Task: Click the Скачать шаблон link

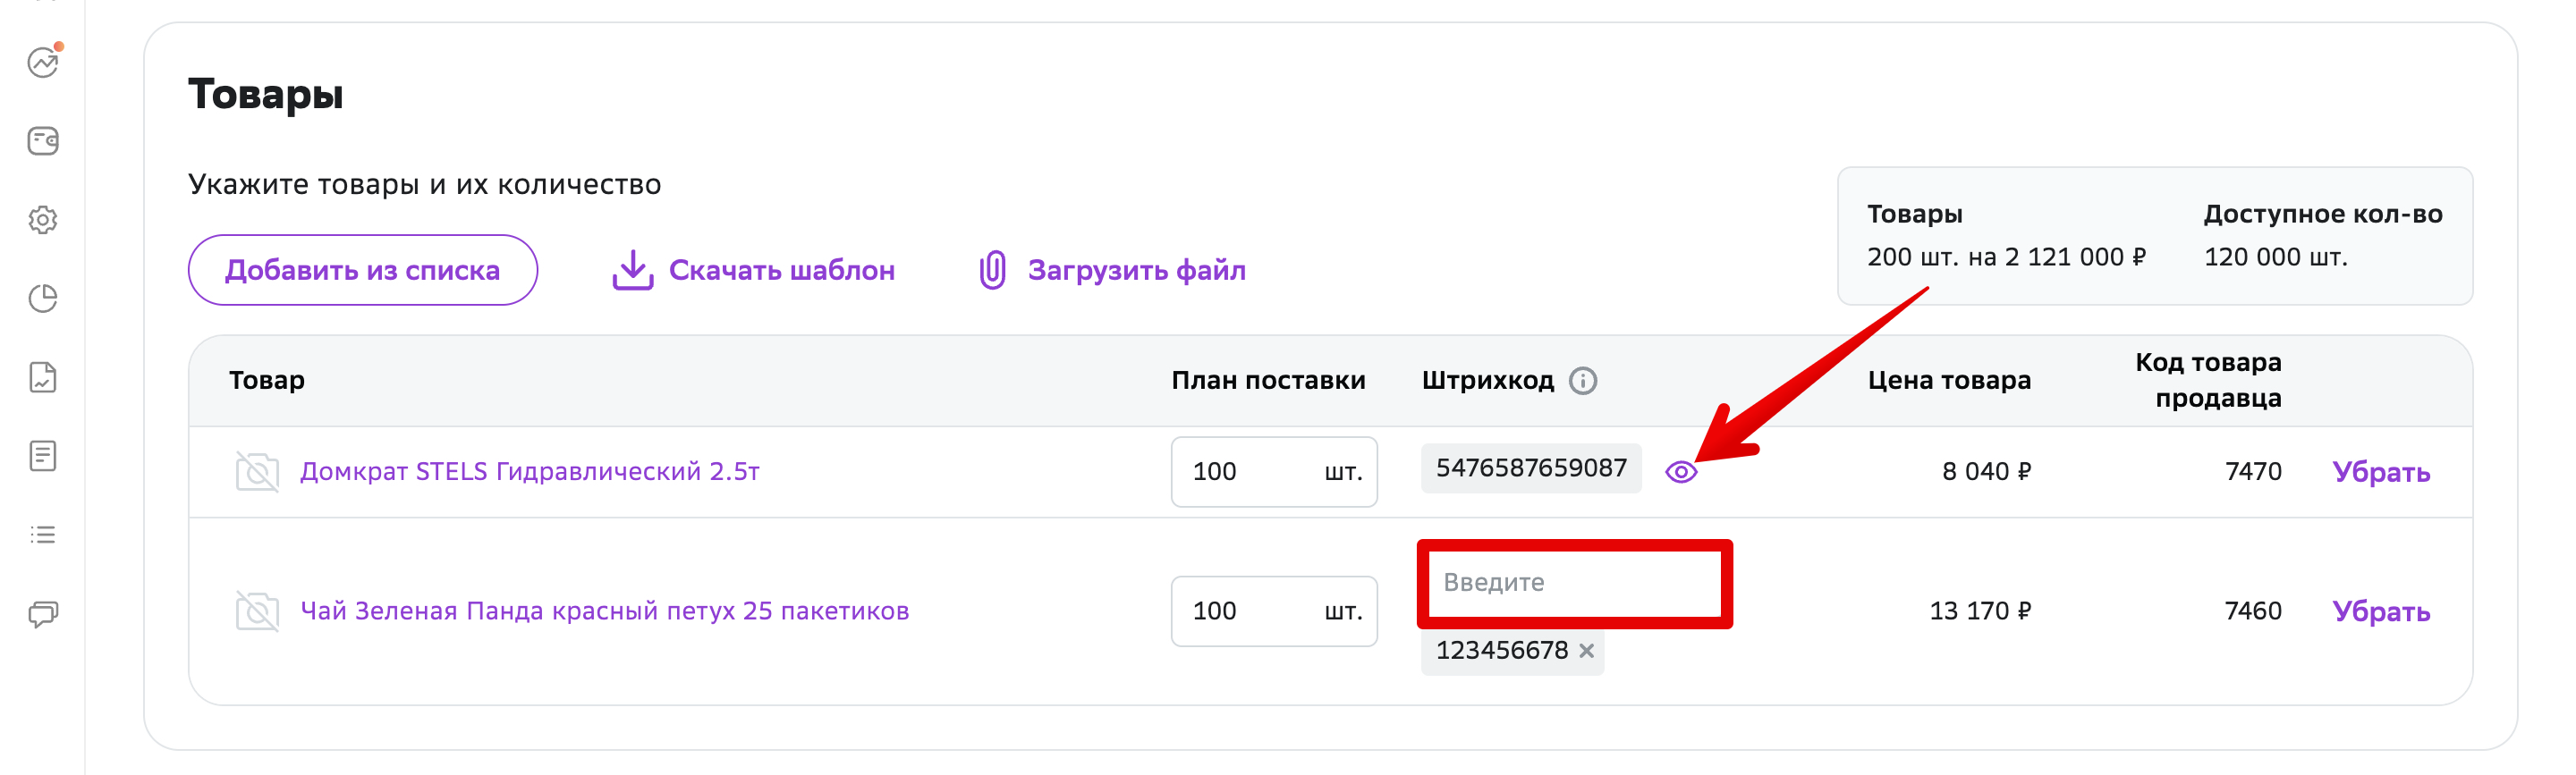Action: 781,270
